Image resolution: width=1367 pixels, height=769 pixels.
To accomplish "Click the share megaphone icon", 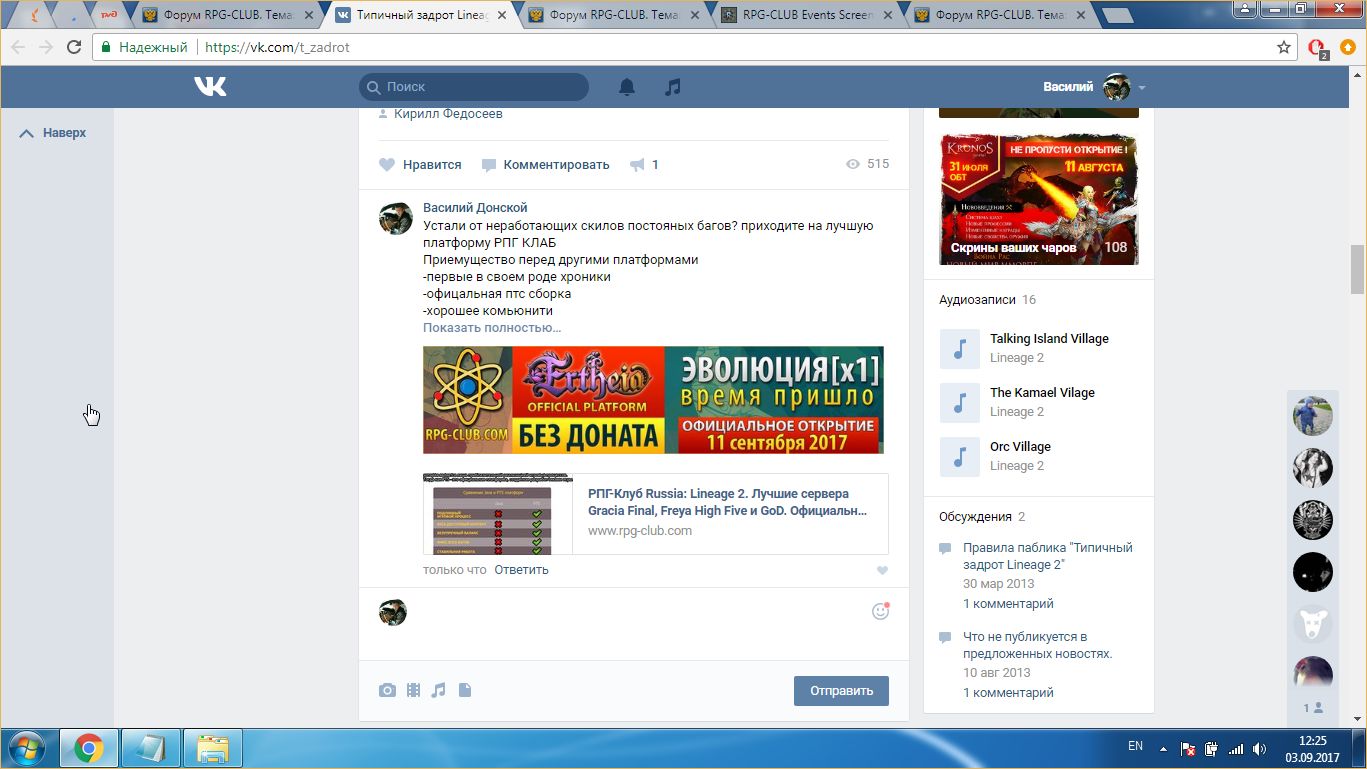I will [x=637, y=165].
